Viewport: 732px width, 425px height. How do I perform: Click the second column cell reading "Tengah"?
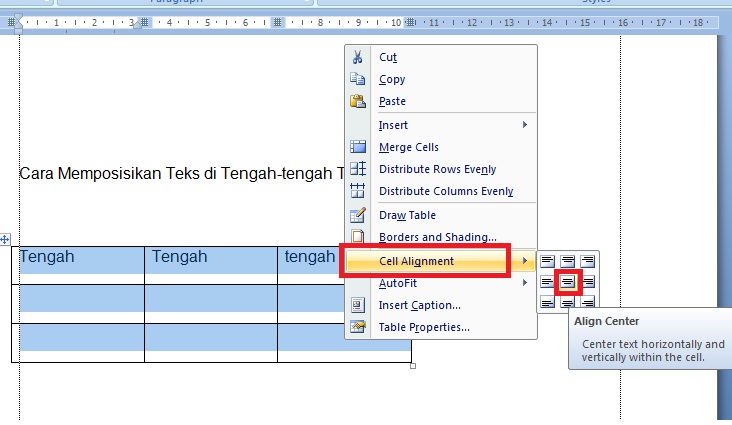tap(211, 265)
